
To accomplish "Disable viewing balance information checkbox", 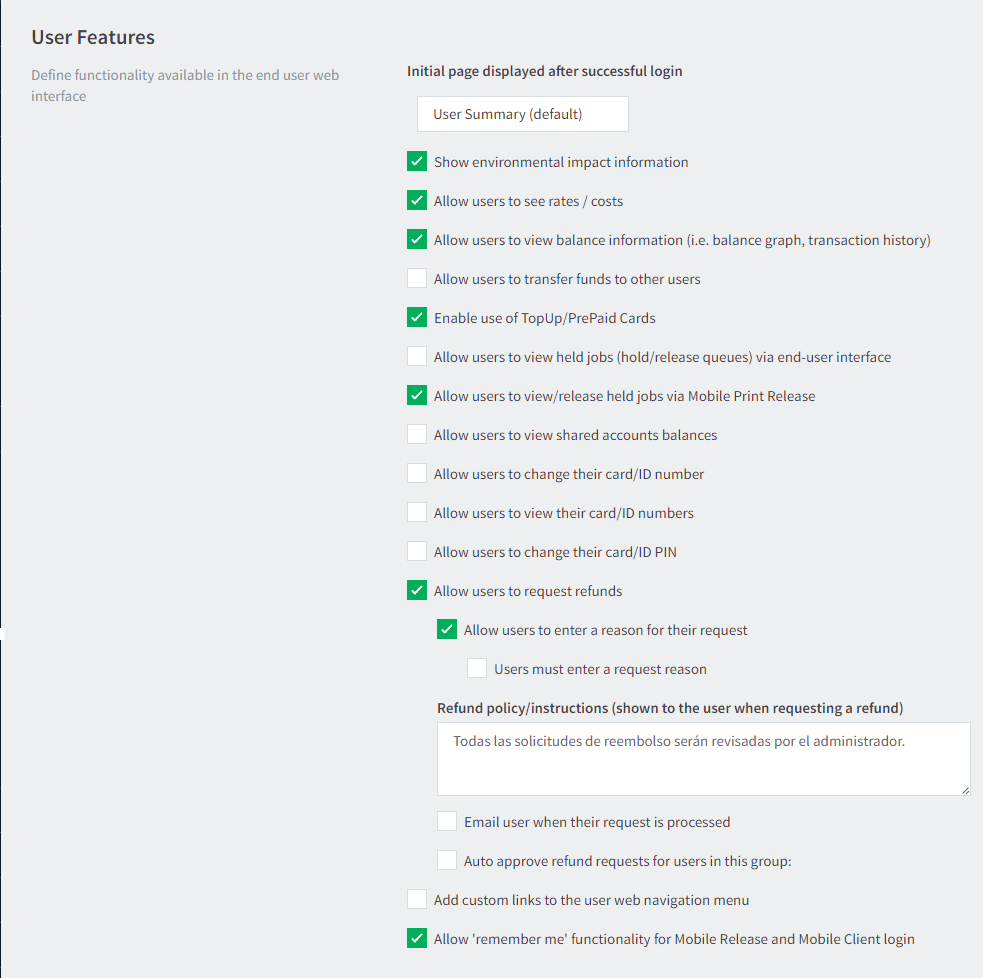I will [417, 239].
